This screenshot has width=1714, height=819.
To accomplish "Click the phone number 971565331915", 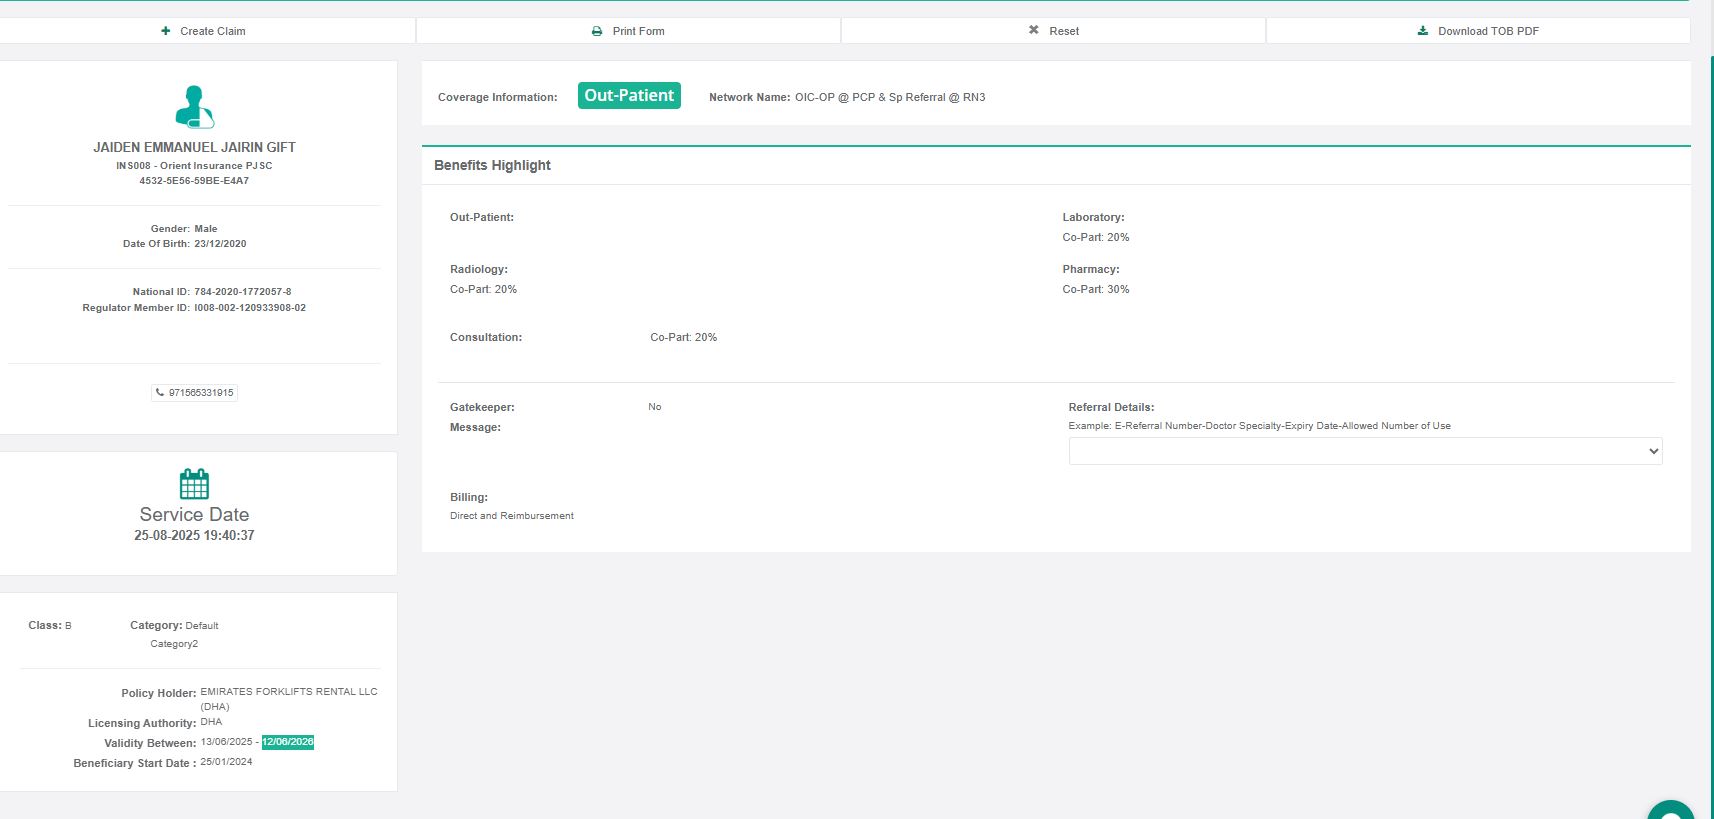I will coord(201,393).
